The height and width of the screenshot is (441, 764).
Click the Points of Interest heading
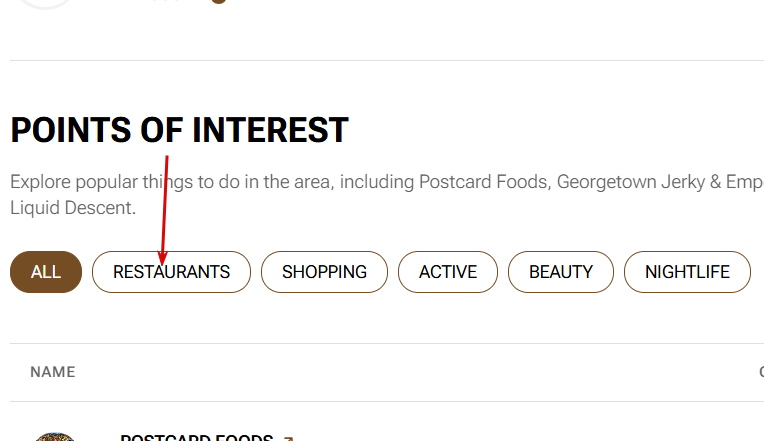click(x=180, y=130)
